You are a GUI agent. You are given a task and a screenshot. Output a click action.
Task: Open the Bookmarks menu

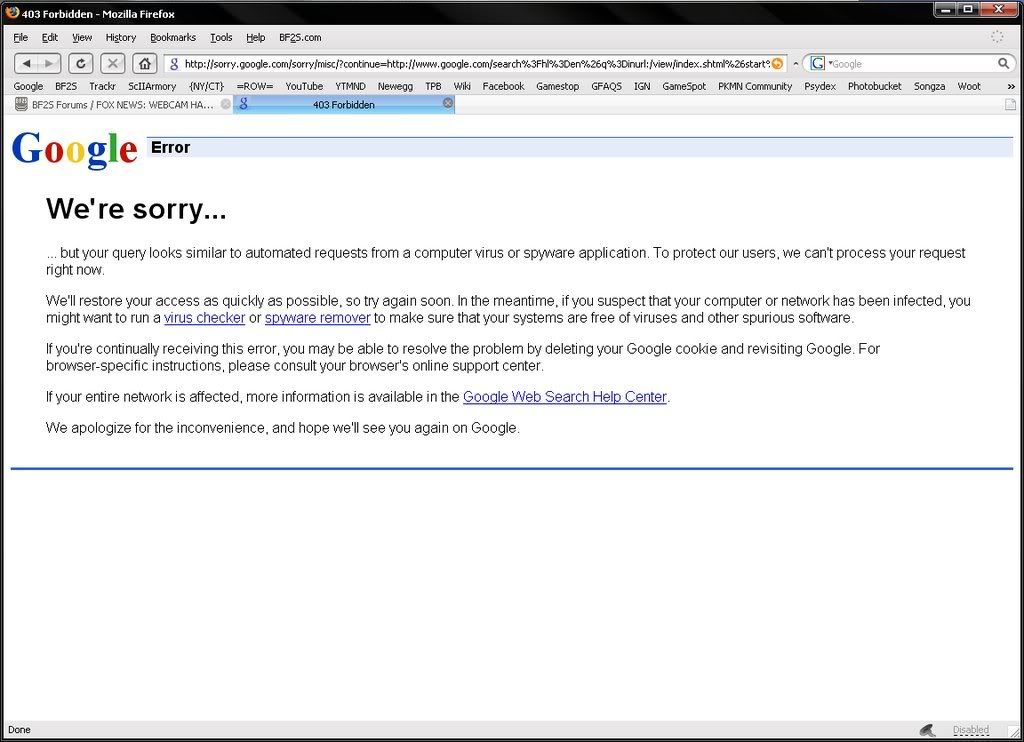(173, 37)
